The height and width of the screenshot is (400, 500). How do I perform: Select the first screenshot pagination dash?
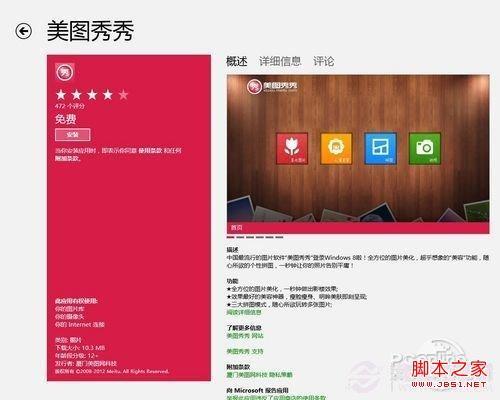230,237
